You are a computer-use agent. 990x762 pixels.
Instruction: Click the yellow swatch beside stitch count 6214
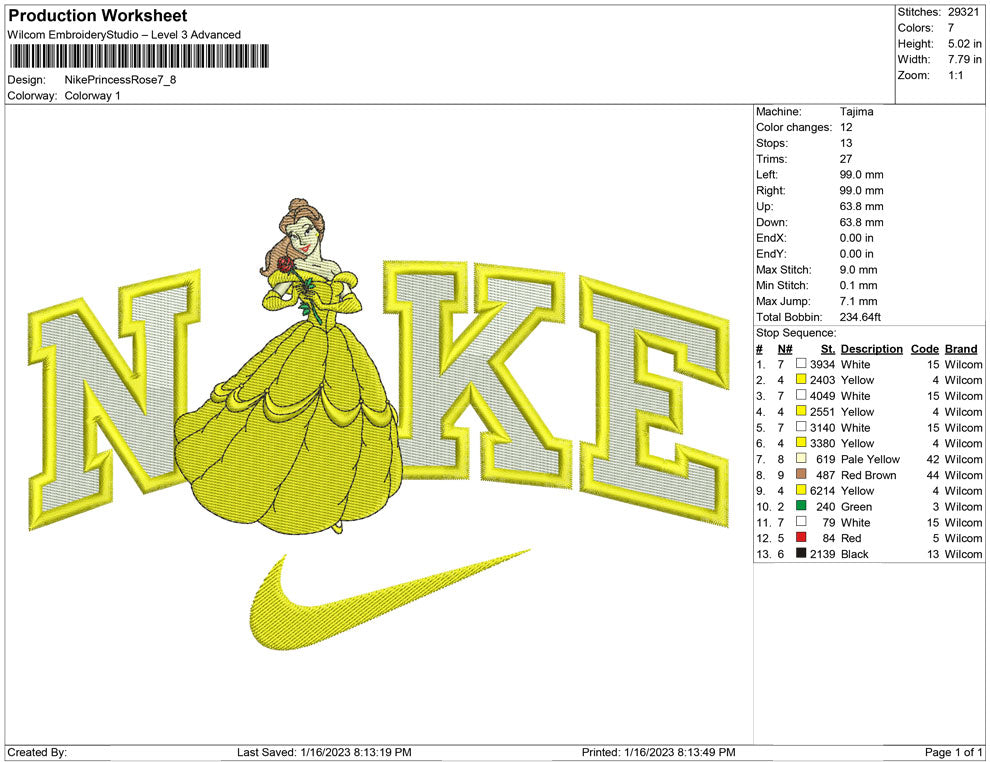click(801, 490)
